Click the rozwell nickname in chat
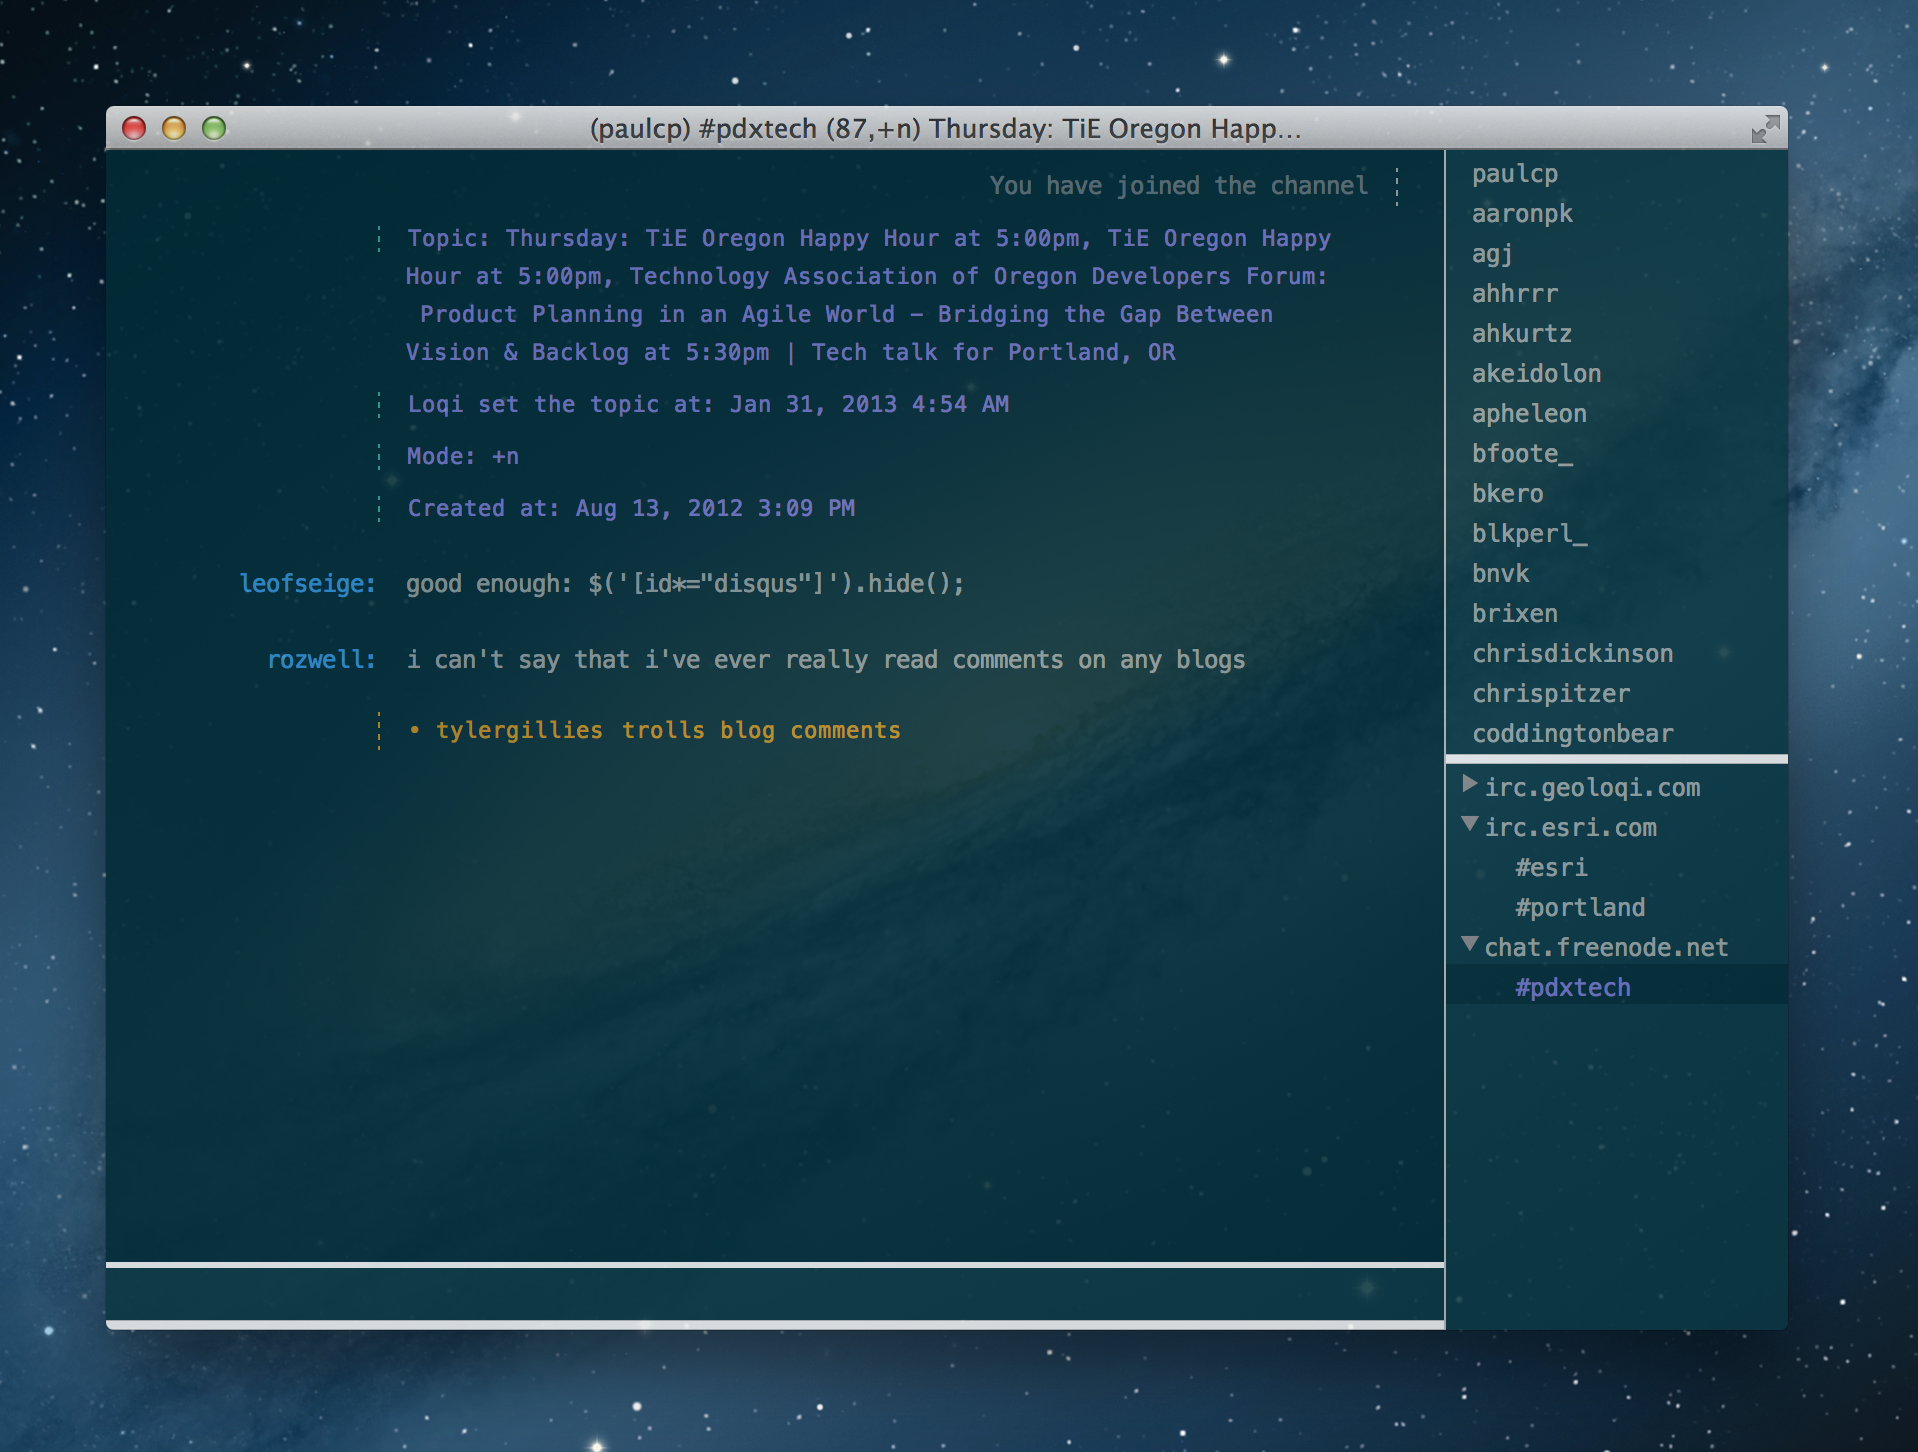The image size is (1918, 1452). [321, 659]
